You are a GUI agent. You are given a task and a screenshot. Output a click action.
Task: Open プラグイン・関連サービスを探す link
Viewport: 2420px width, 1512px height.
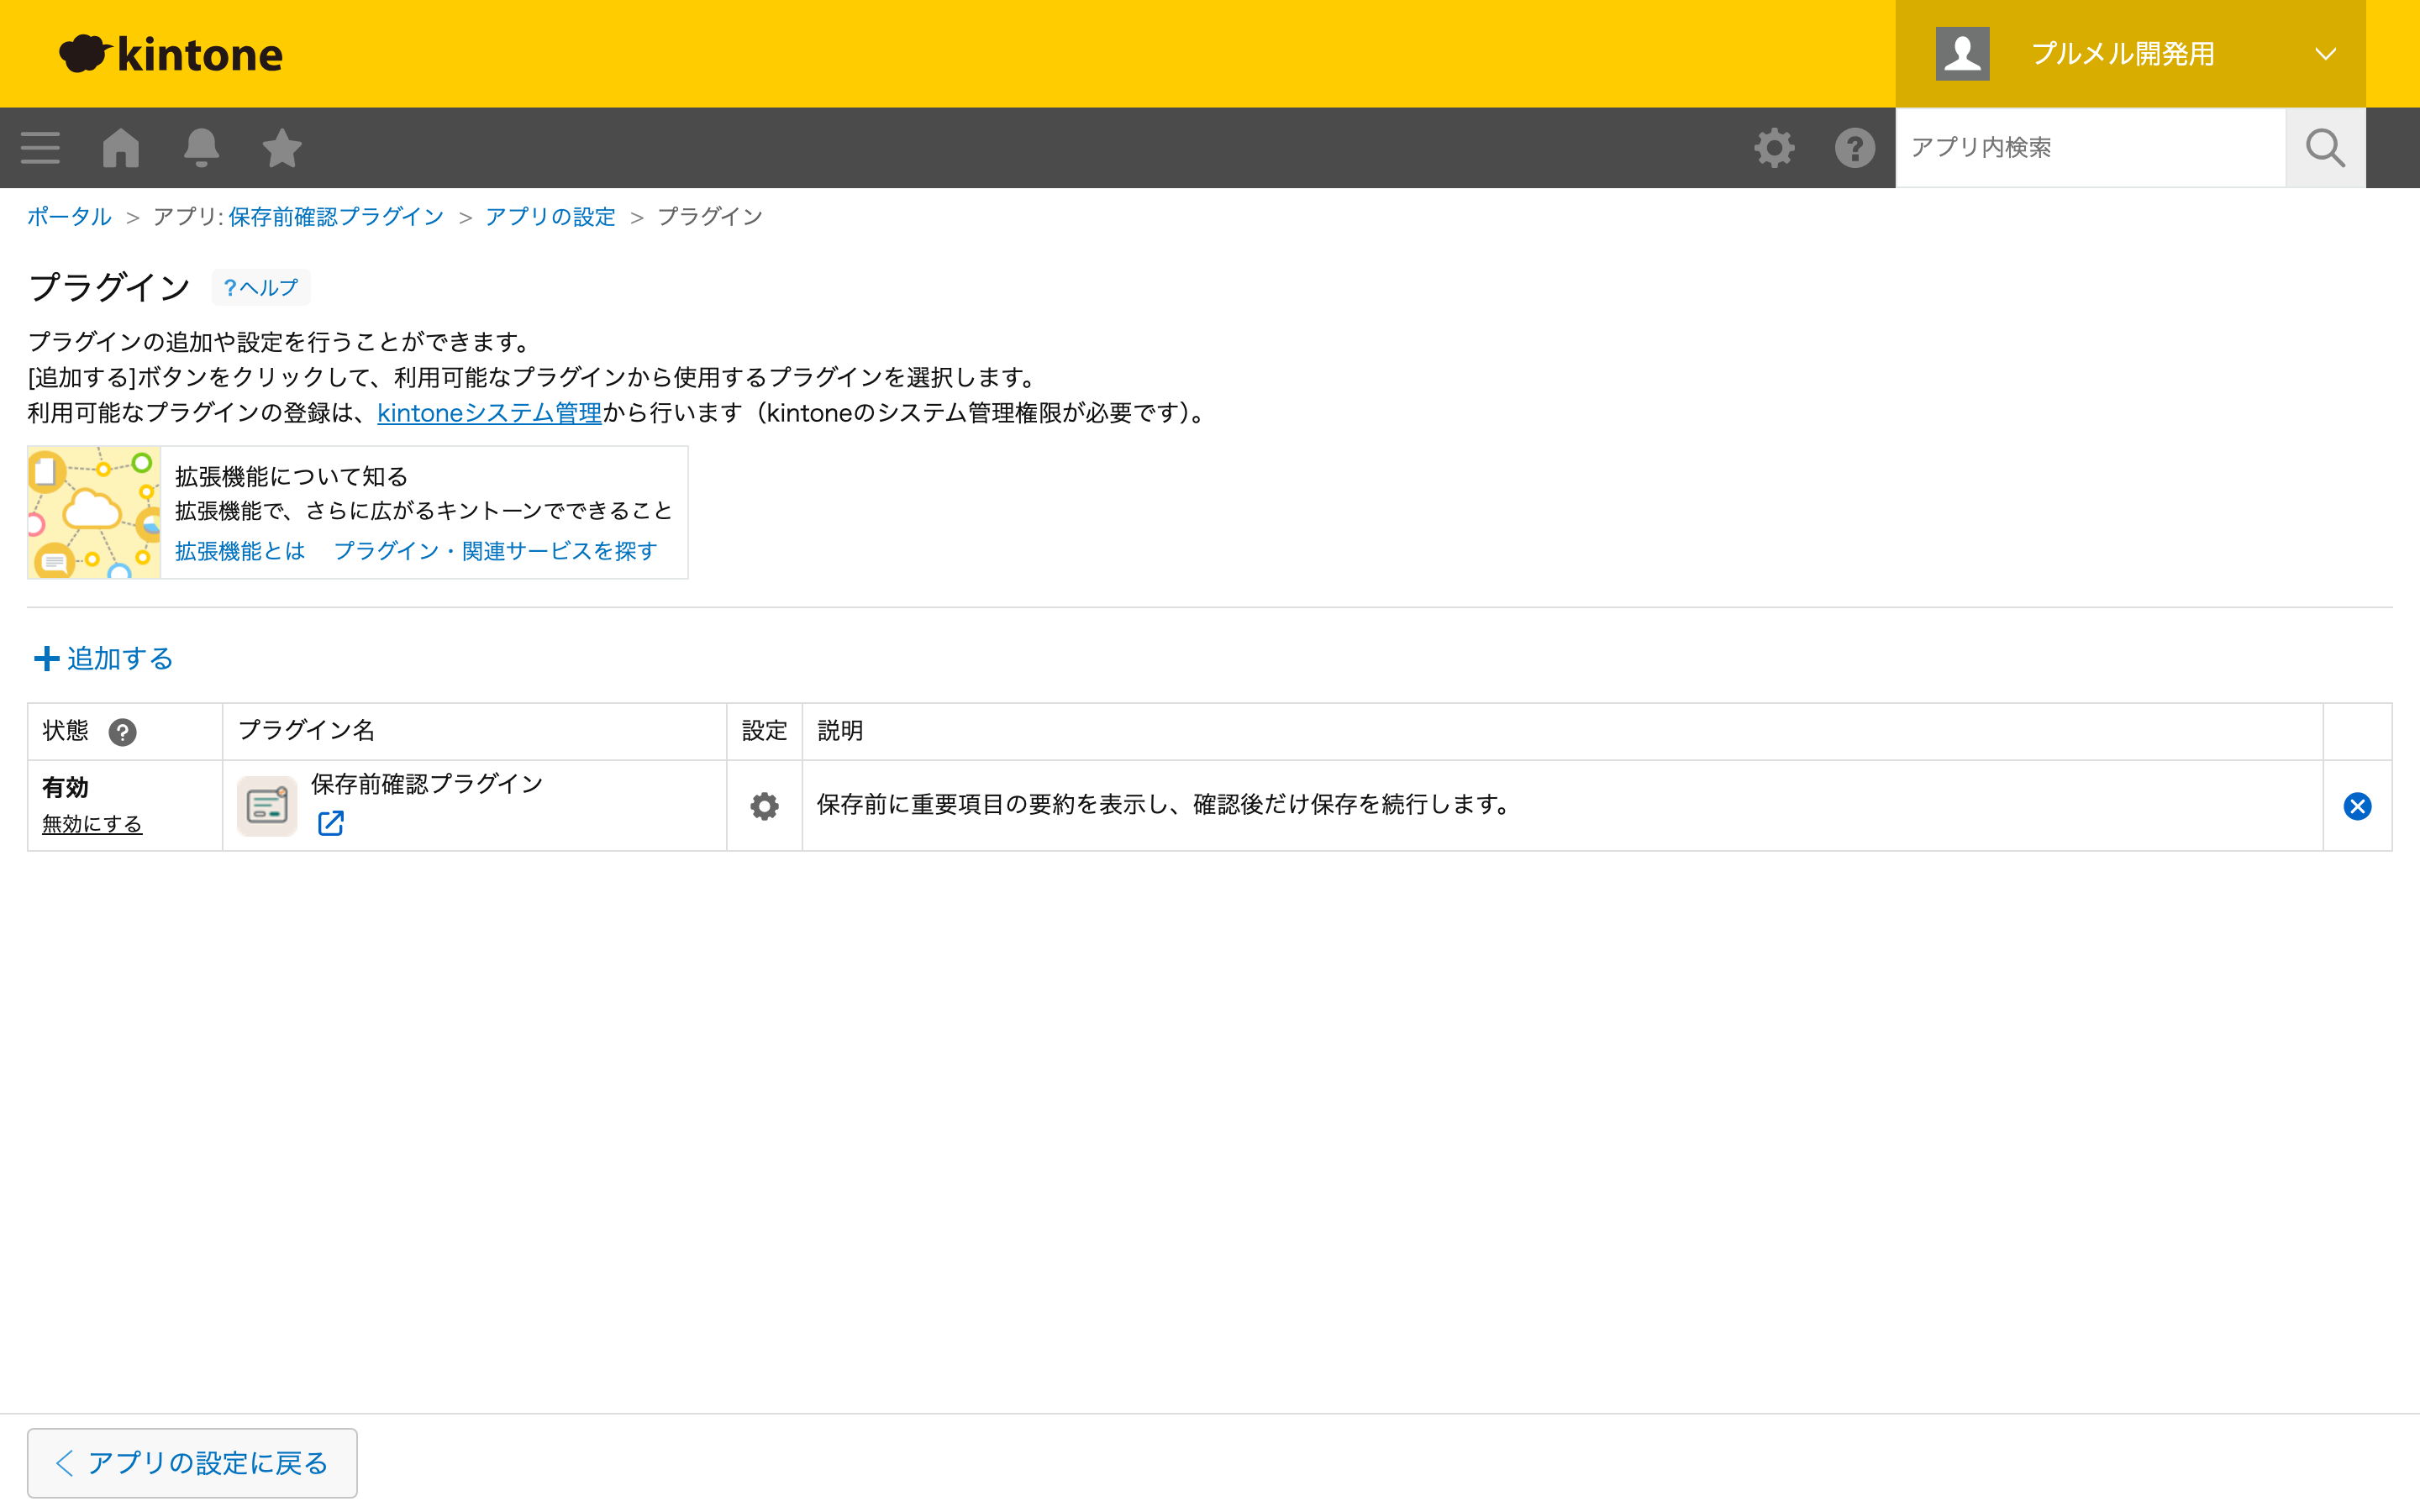pyautogui.click(x=496, y=551)
